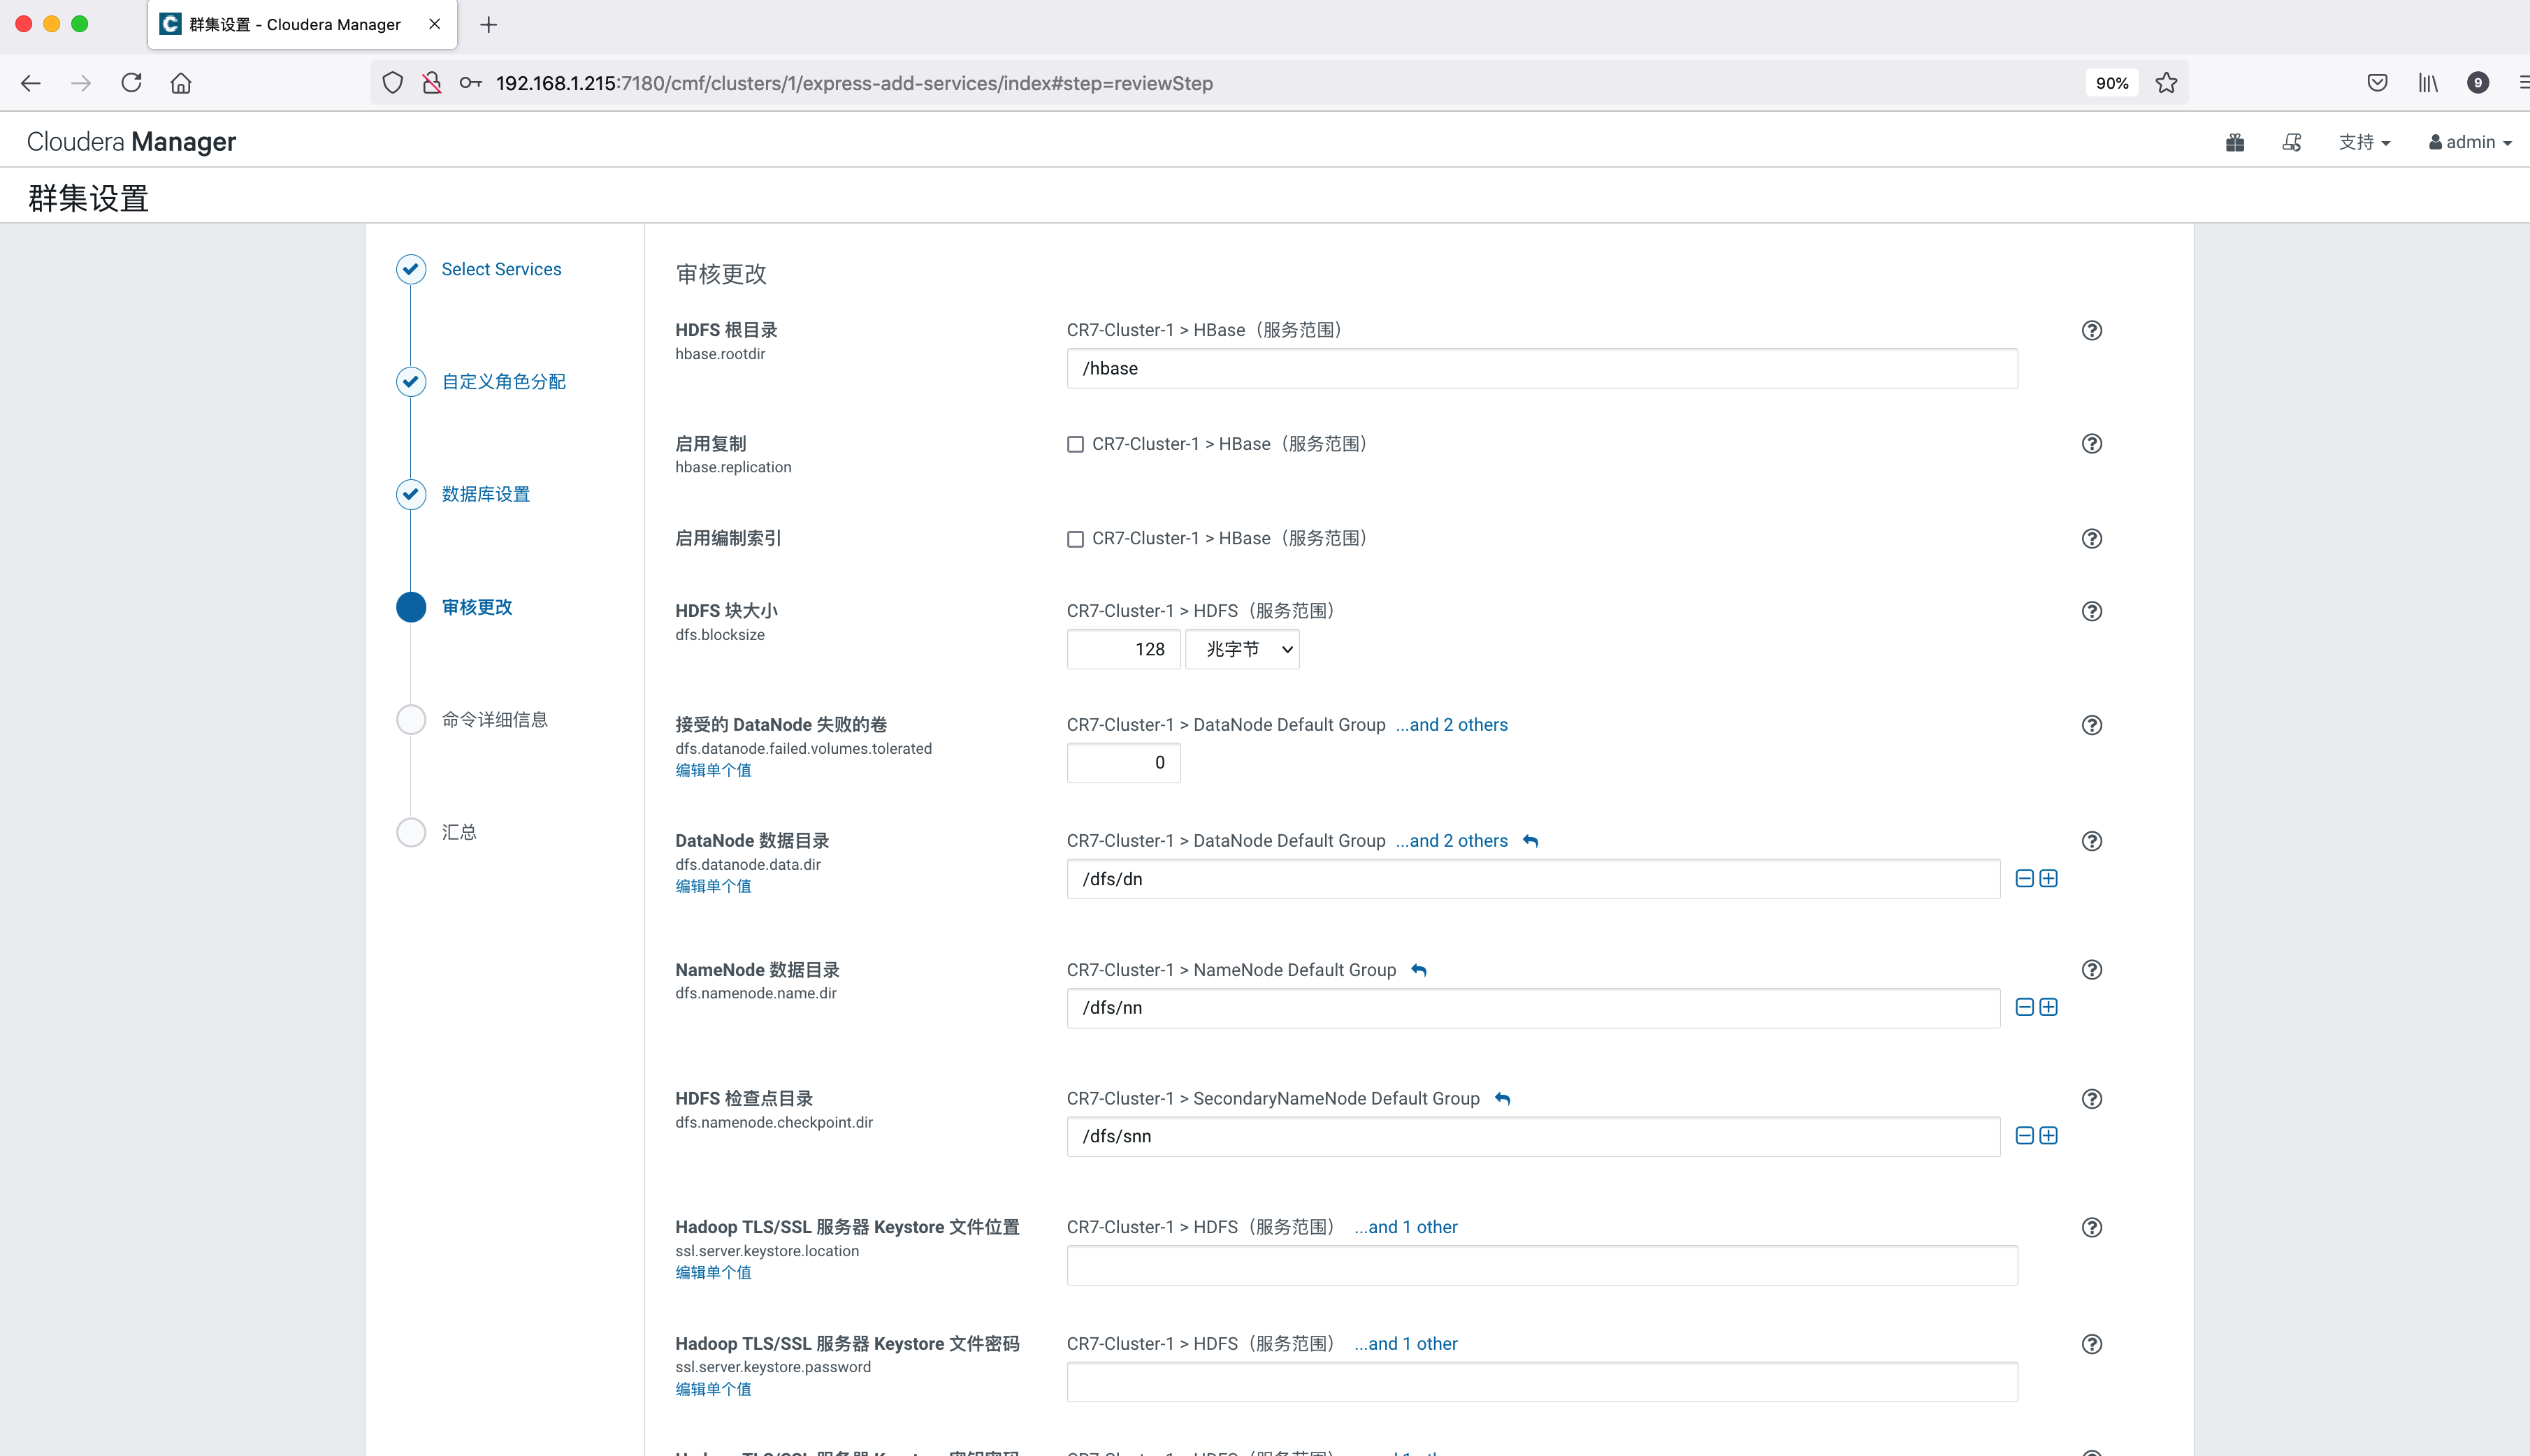The height and width of the screenshot is (1456, 2530).
Task: Bookmark this page with star icon
Action: (2166, 83)
